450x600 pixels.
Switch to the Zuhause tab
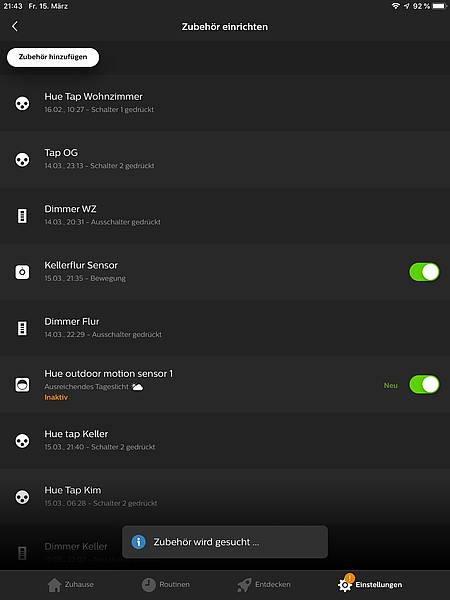click(71, 585)
